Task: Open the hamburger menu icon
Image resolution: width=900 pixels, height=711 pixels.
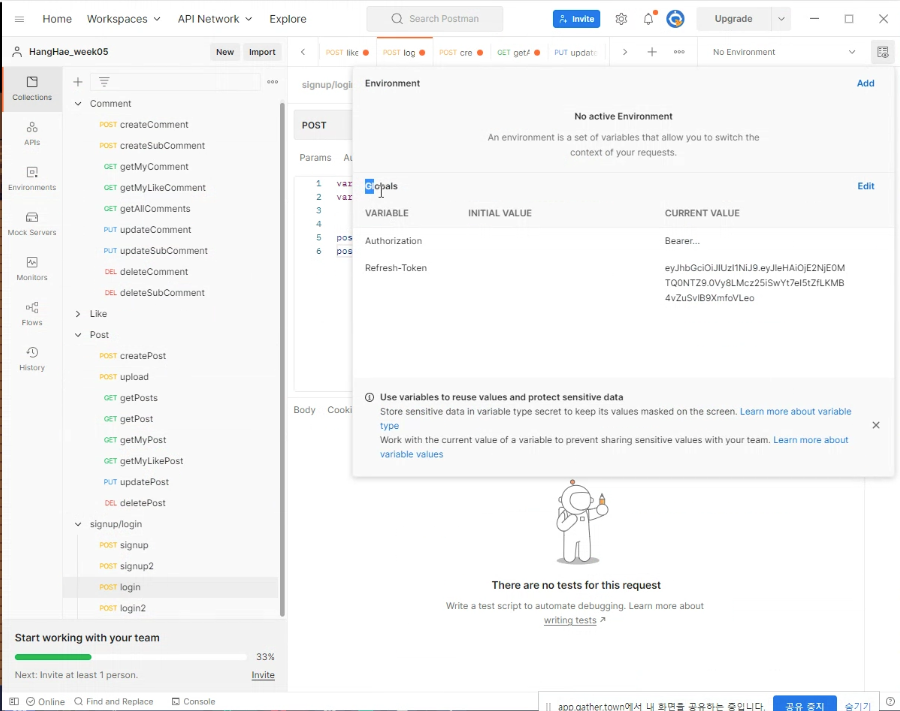Action: click(x=20, y=19)
